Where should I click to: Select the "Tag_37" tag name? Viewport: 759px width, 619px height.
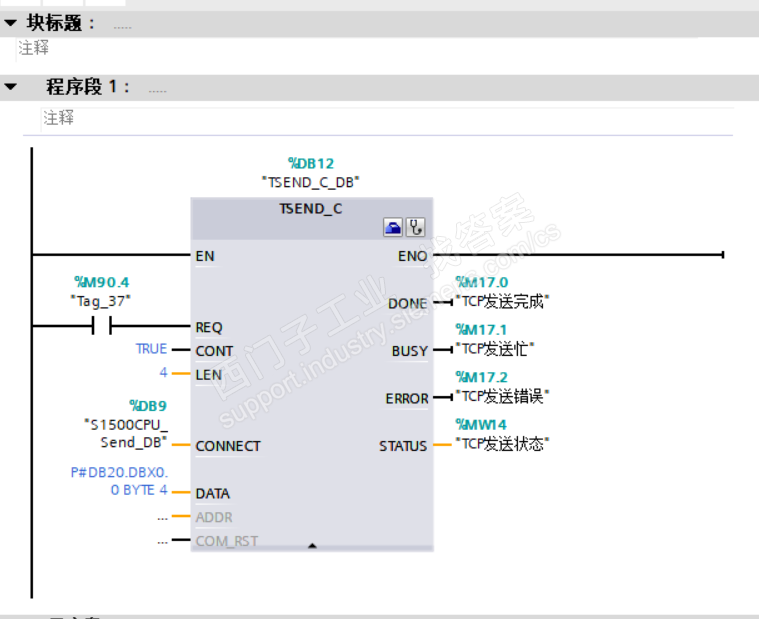click(x=101, y=301)
